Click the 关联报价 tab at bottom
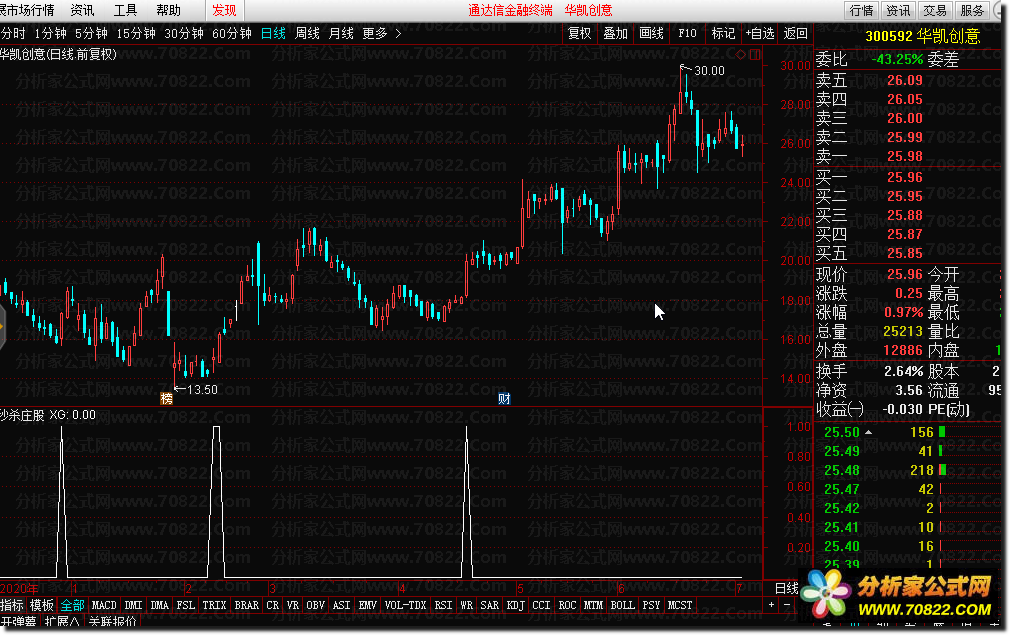Viewport: 1011px width, 635px height. tap(112, 622)
